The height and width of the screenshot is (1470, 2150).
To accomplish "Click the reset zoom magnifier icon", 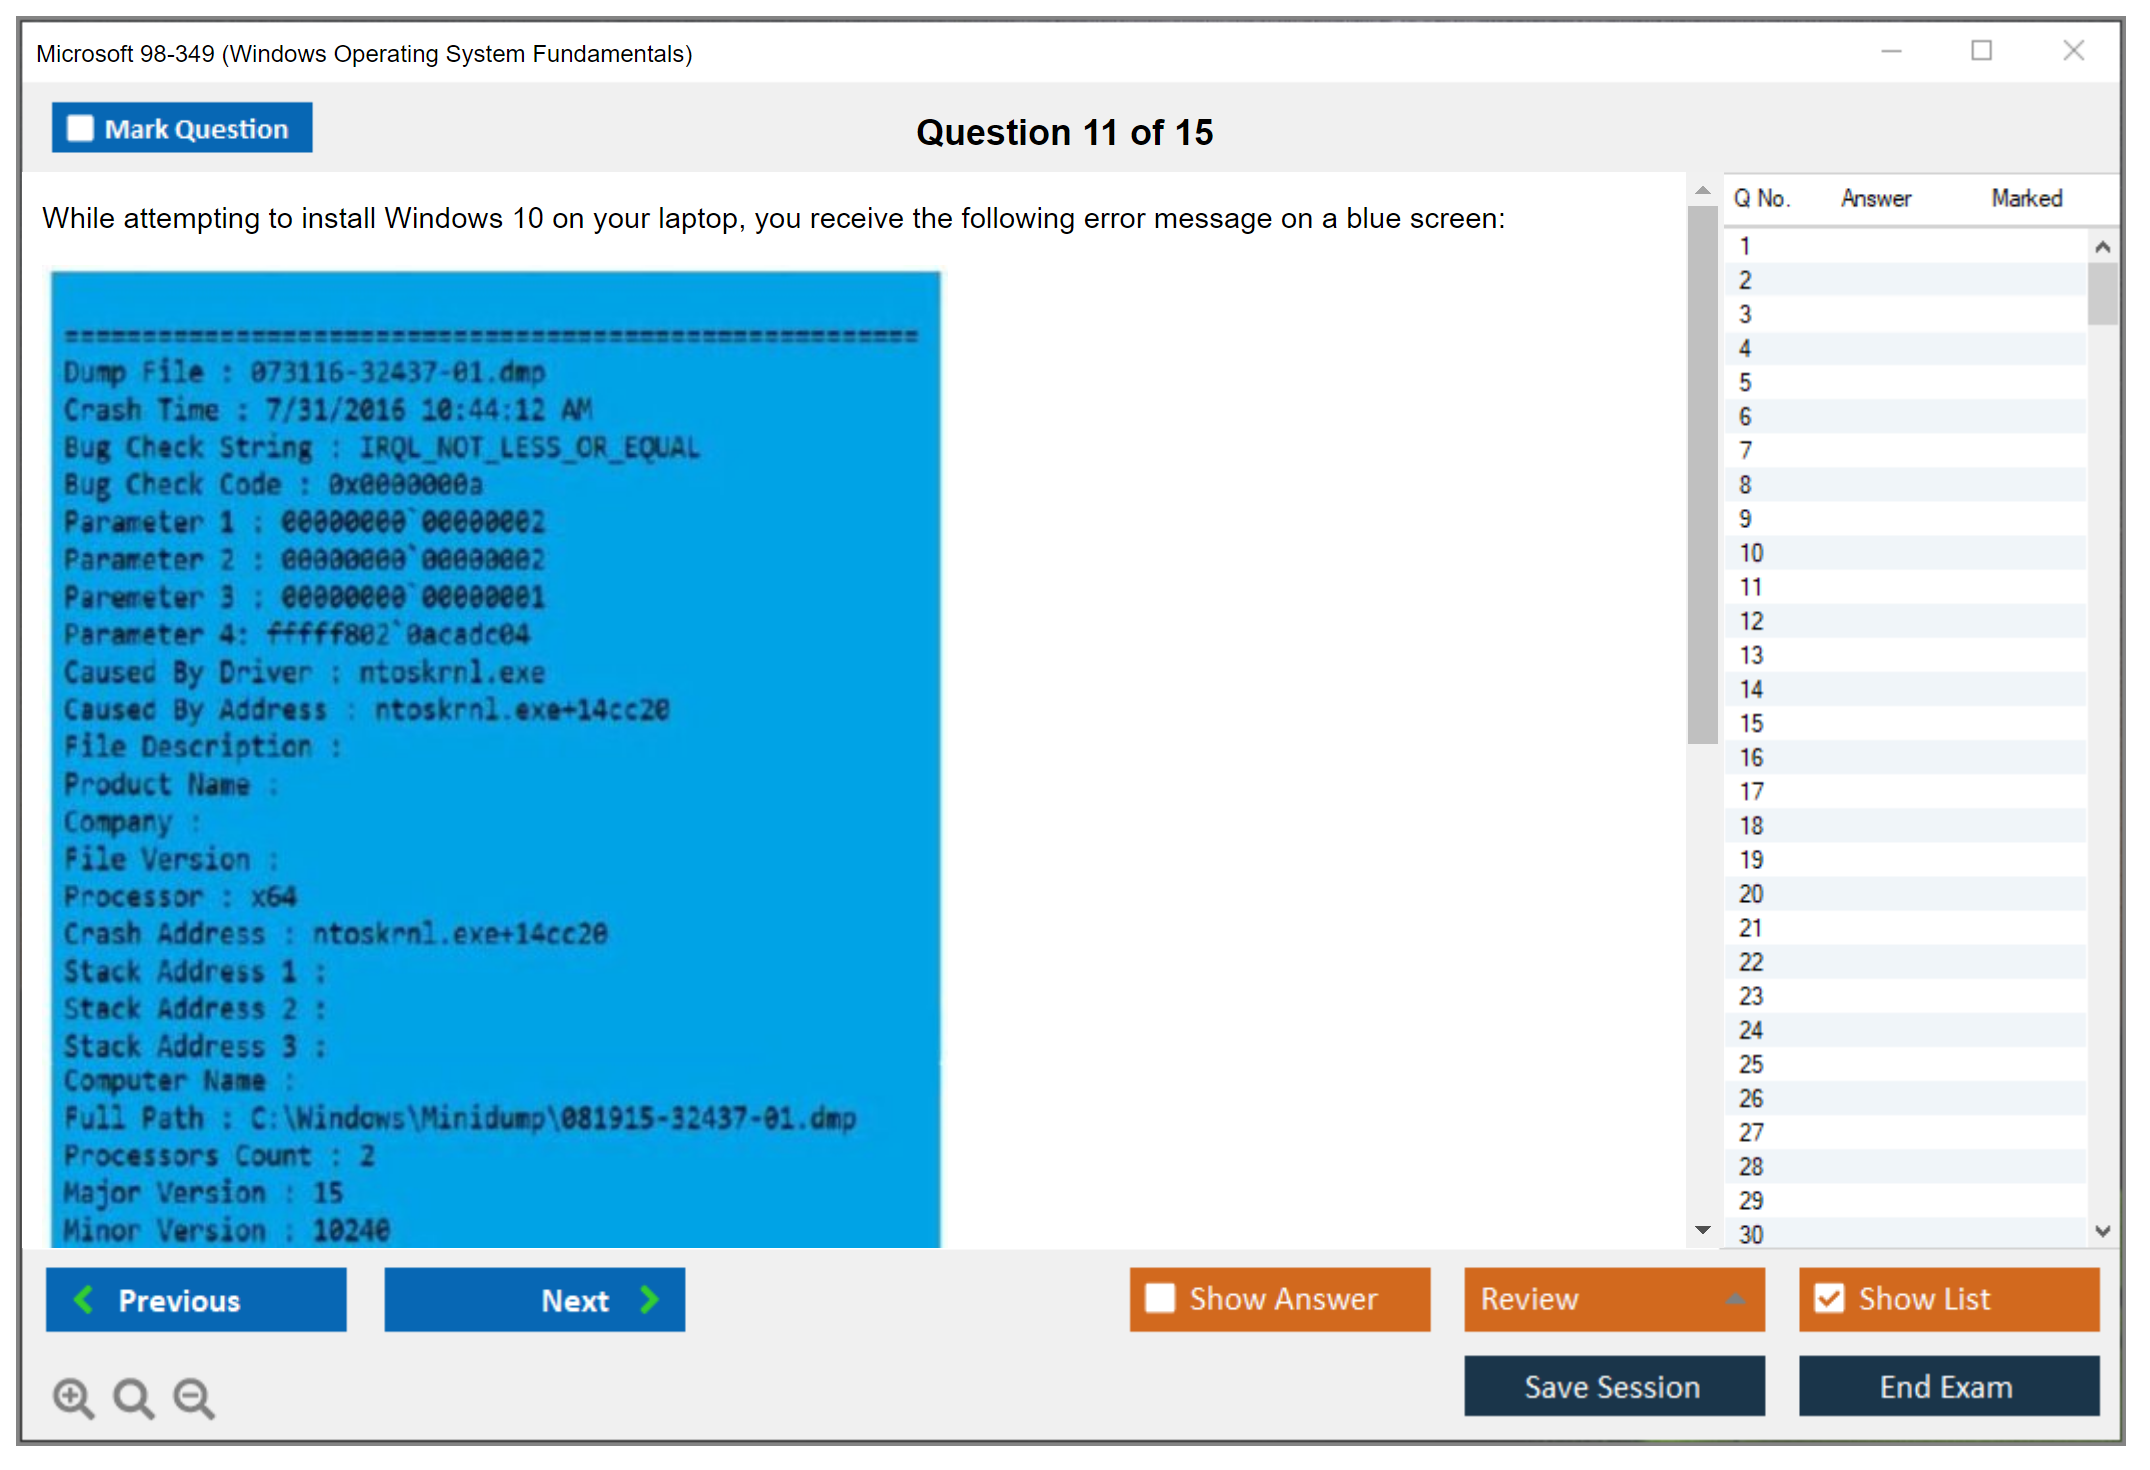I will coord(132,1397).
